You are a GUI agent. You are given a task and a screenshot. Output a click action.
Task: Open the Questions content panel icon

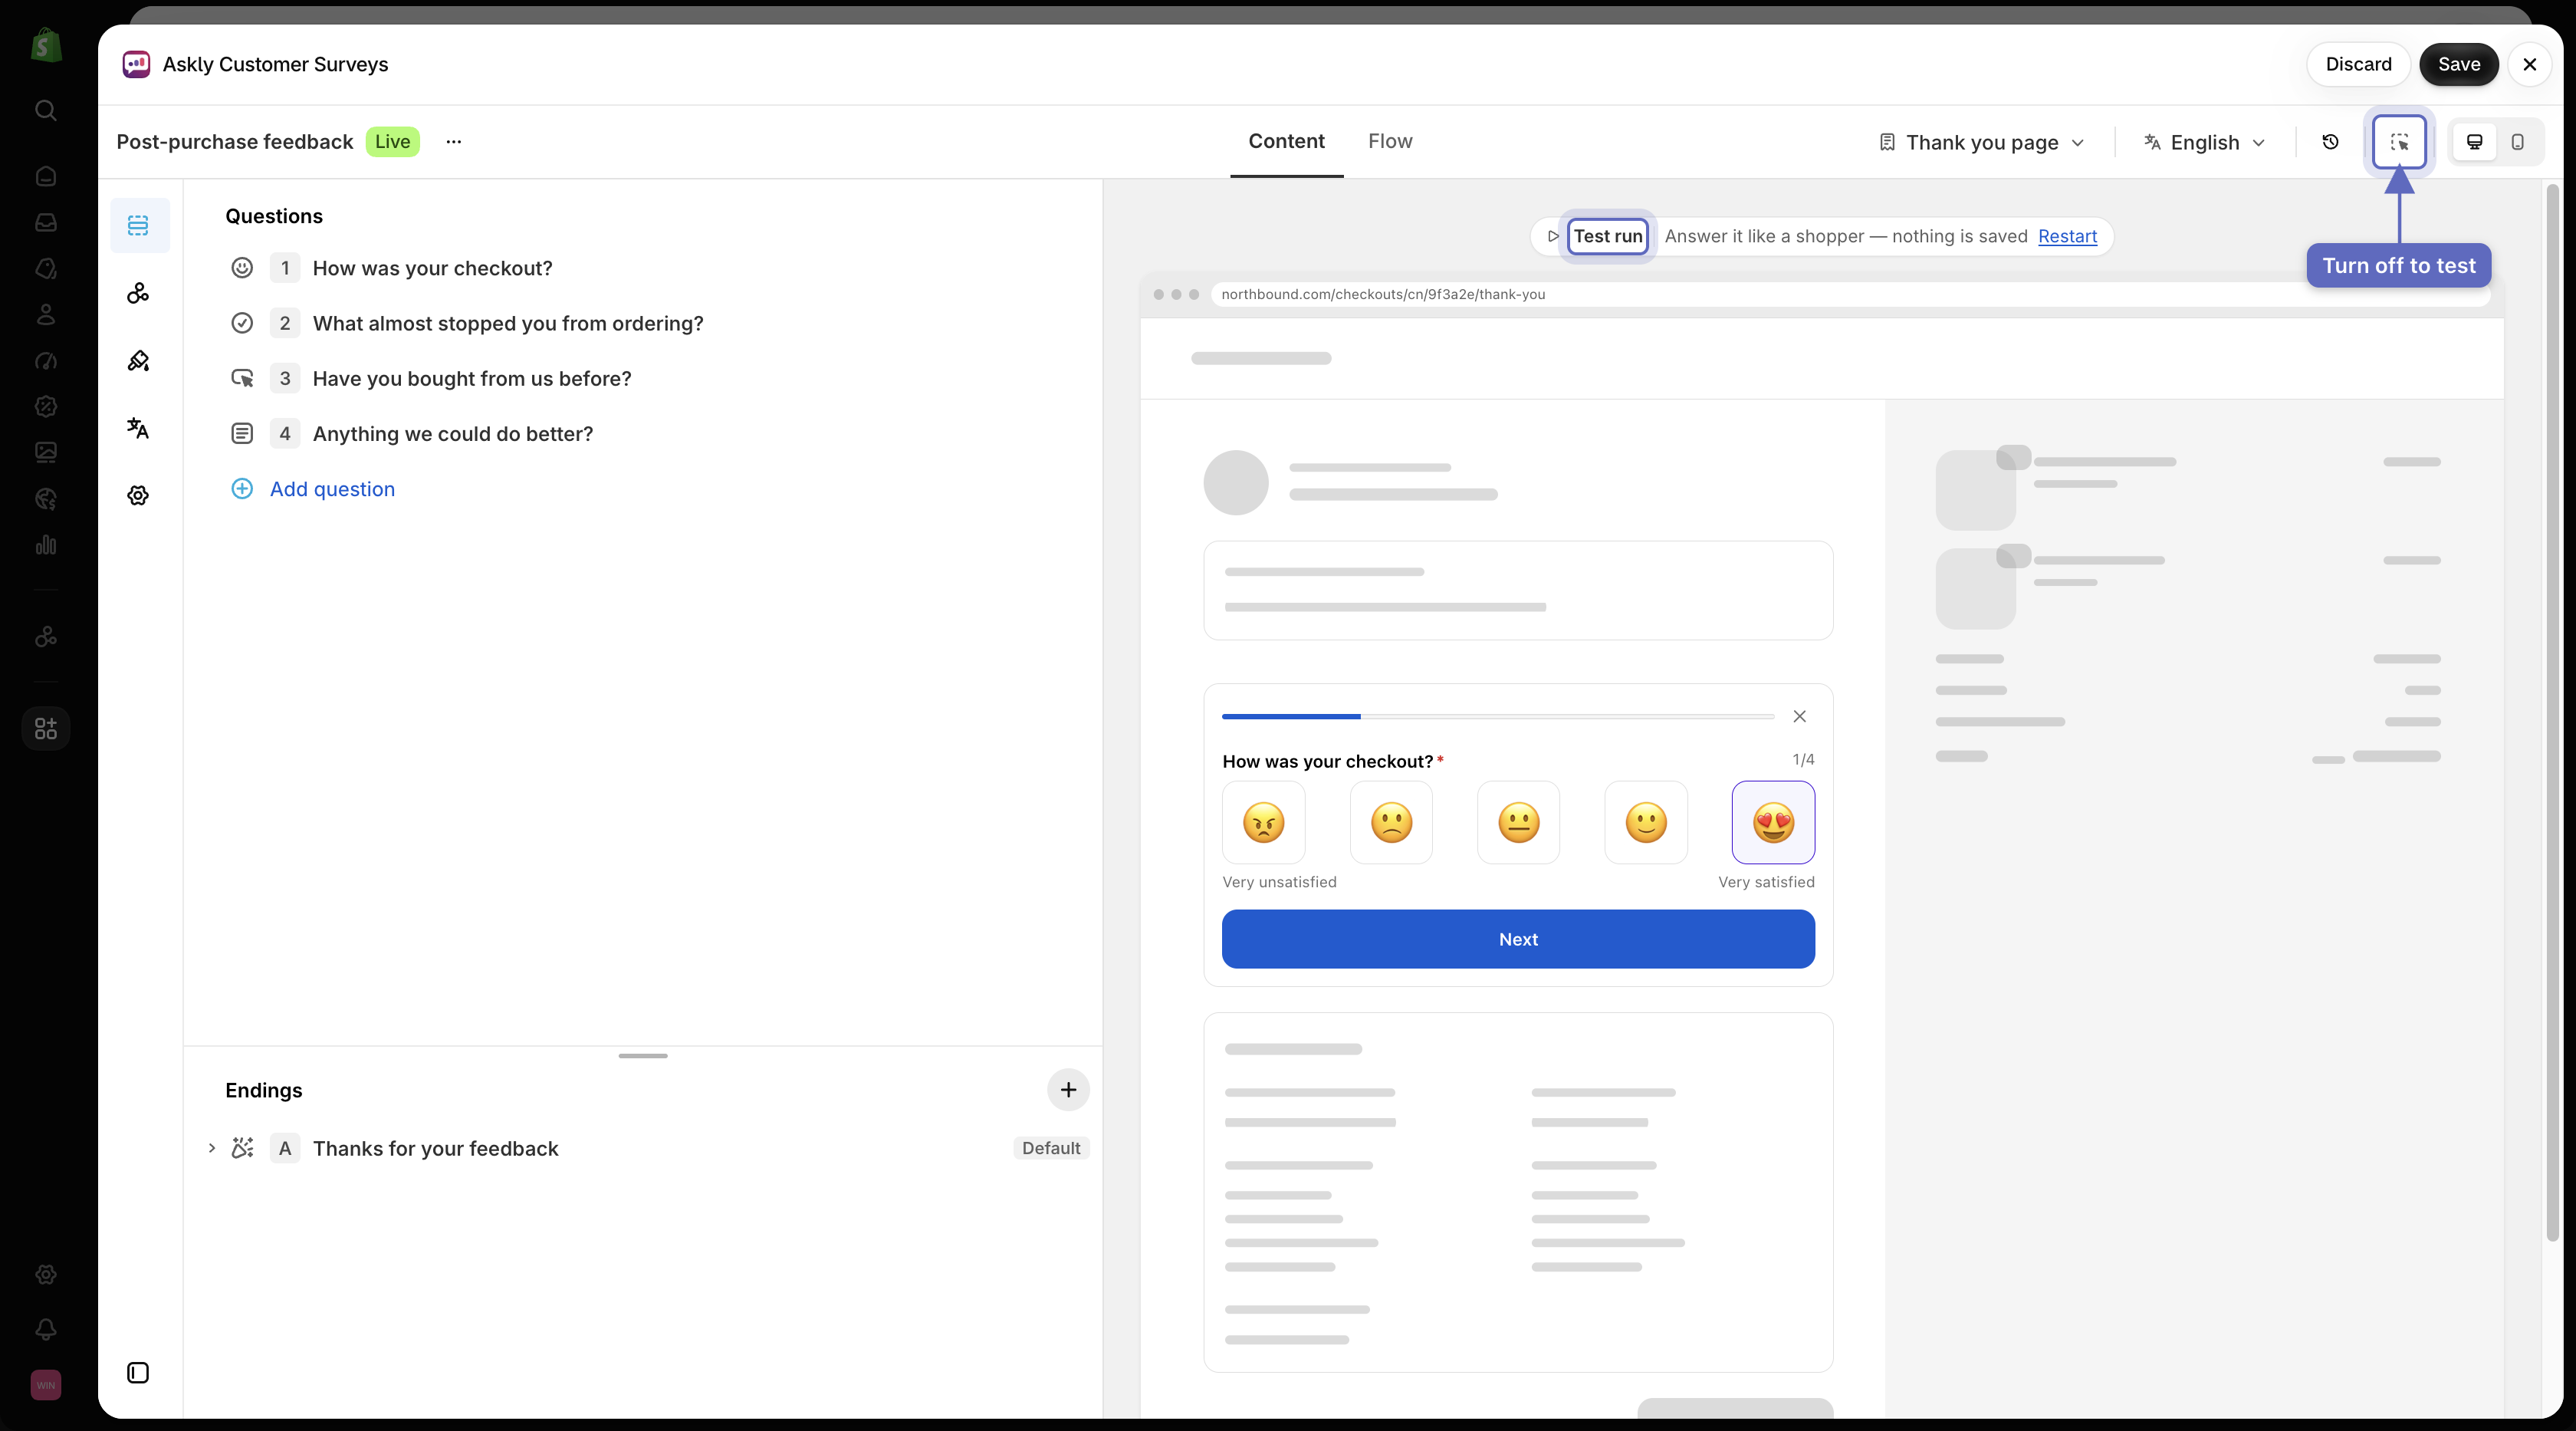point(139,225)
